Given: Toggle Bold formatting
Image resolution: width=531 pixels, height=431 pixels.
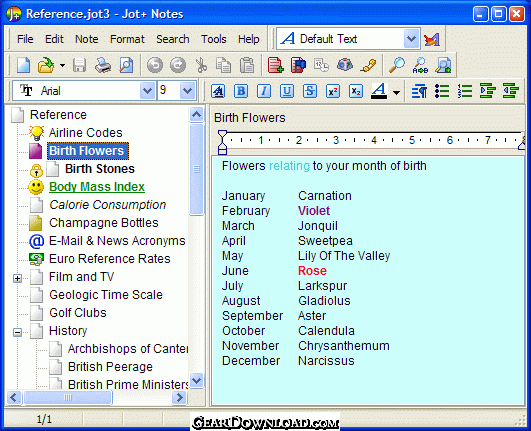Looking at the screenshot, I should click(x=241, y=91).
